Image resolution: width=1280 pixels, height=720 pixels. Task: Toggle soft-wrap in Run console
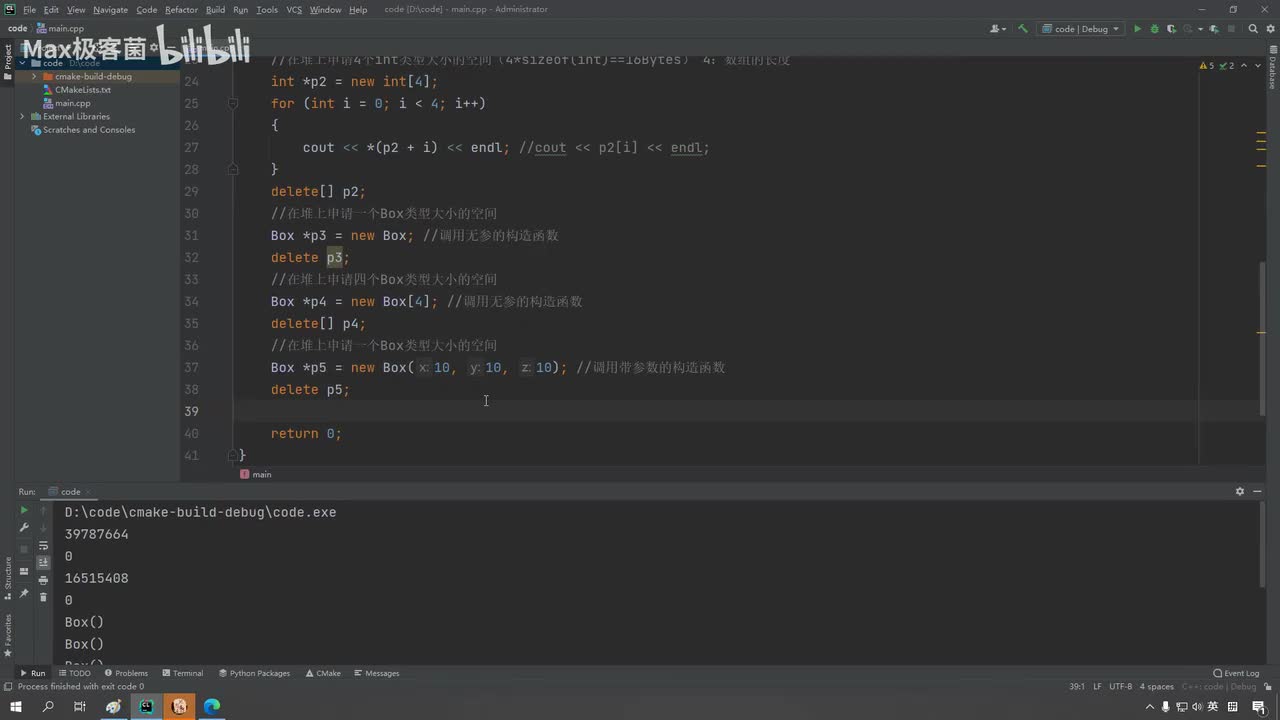[43, 546]
